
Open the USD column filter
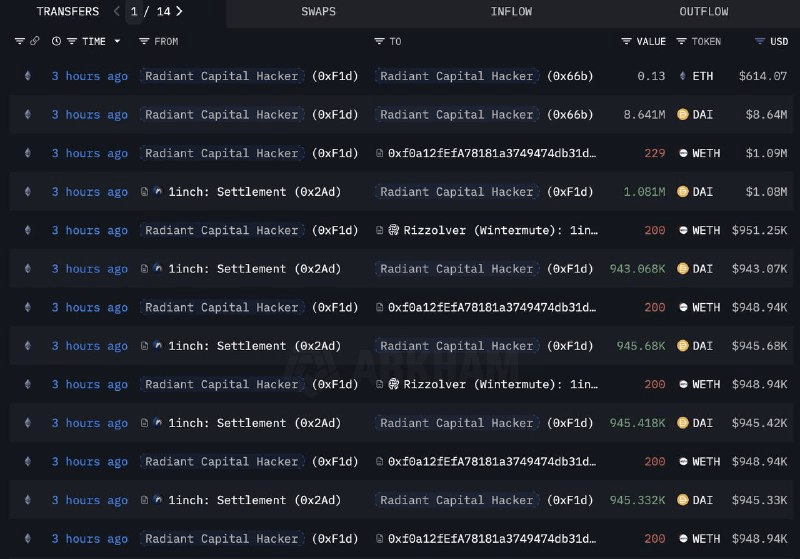(760, 41)
